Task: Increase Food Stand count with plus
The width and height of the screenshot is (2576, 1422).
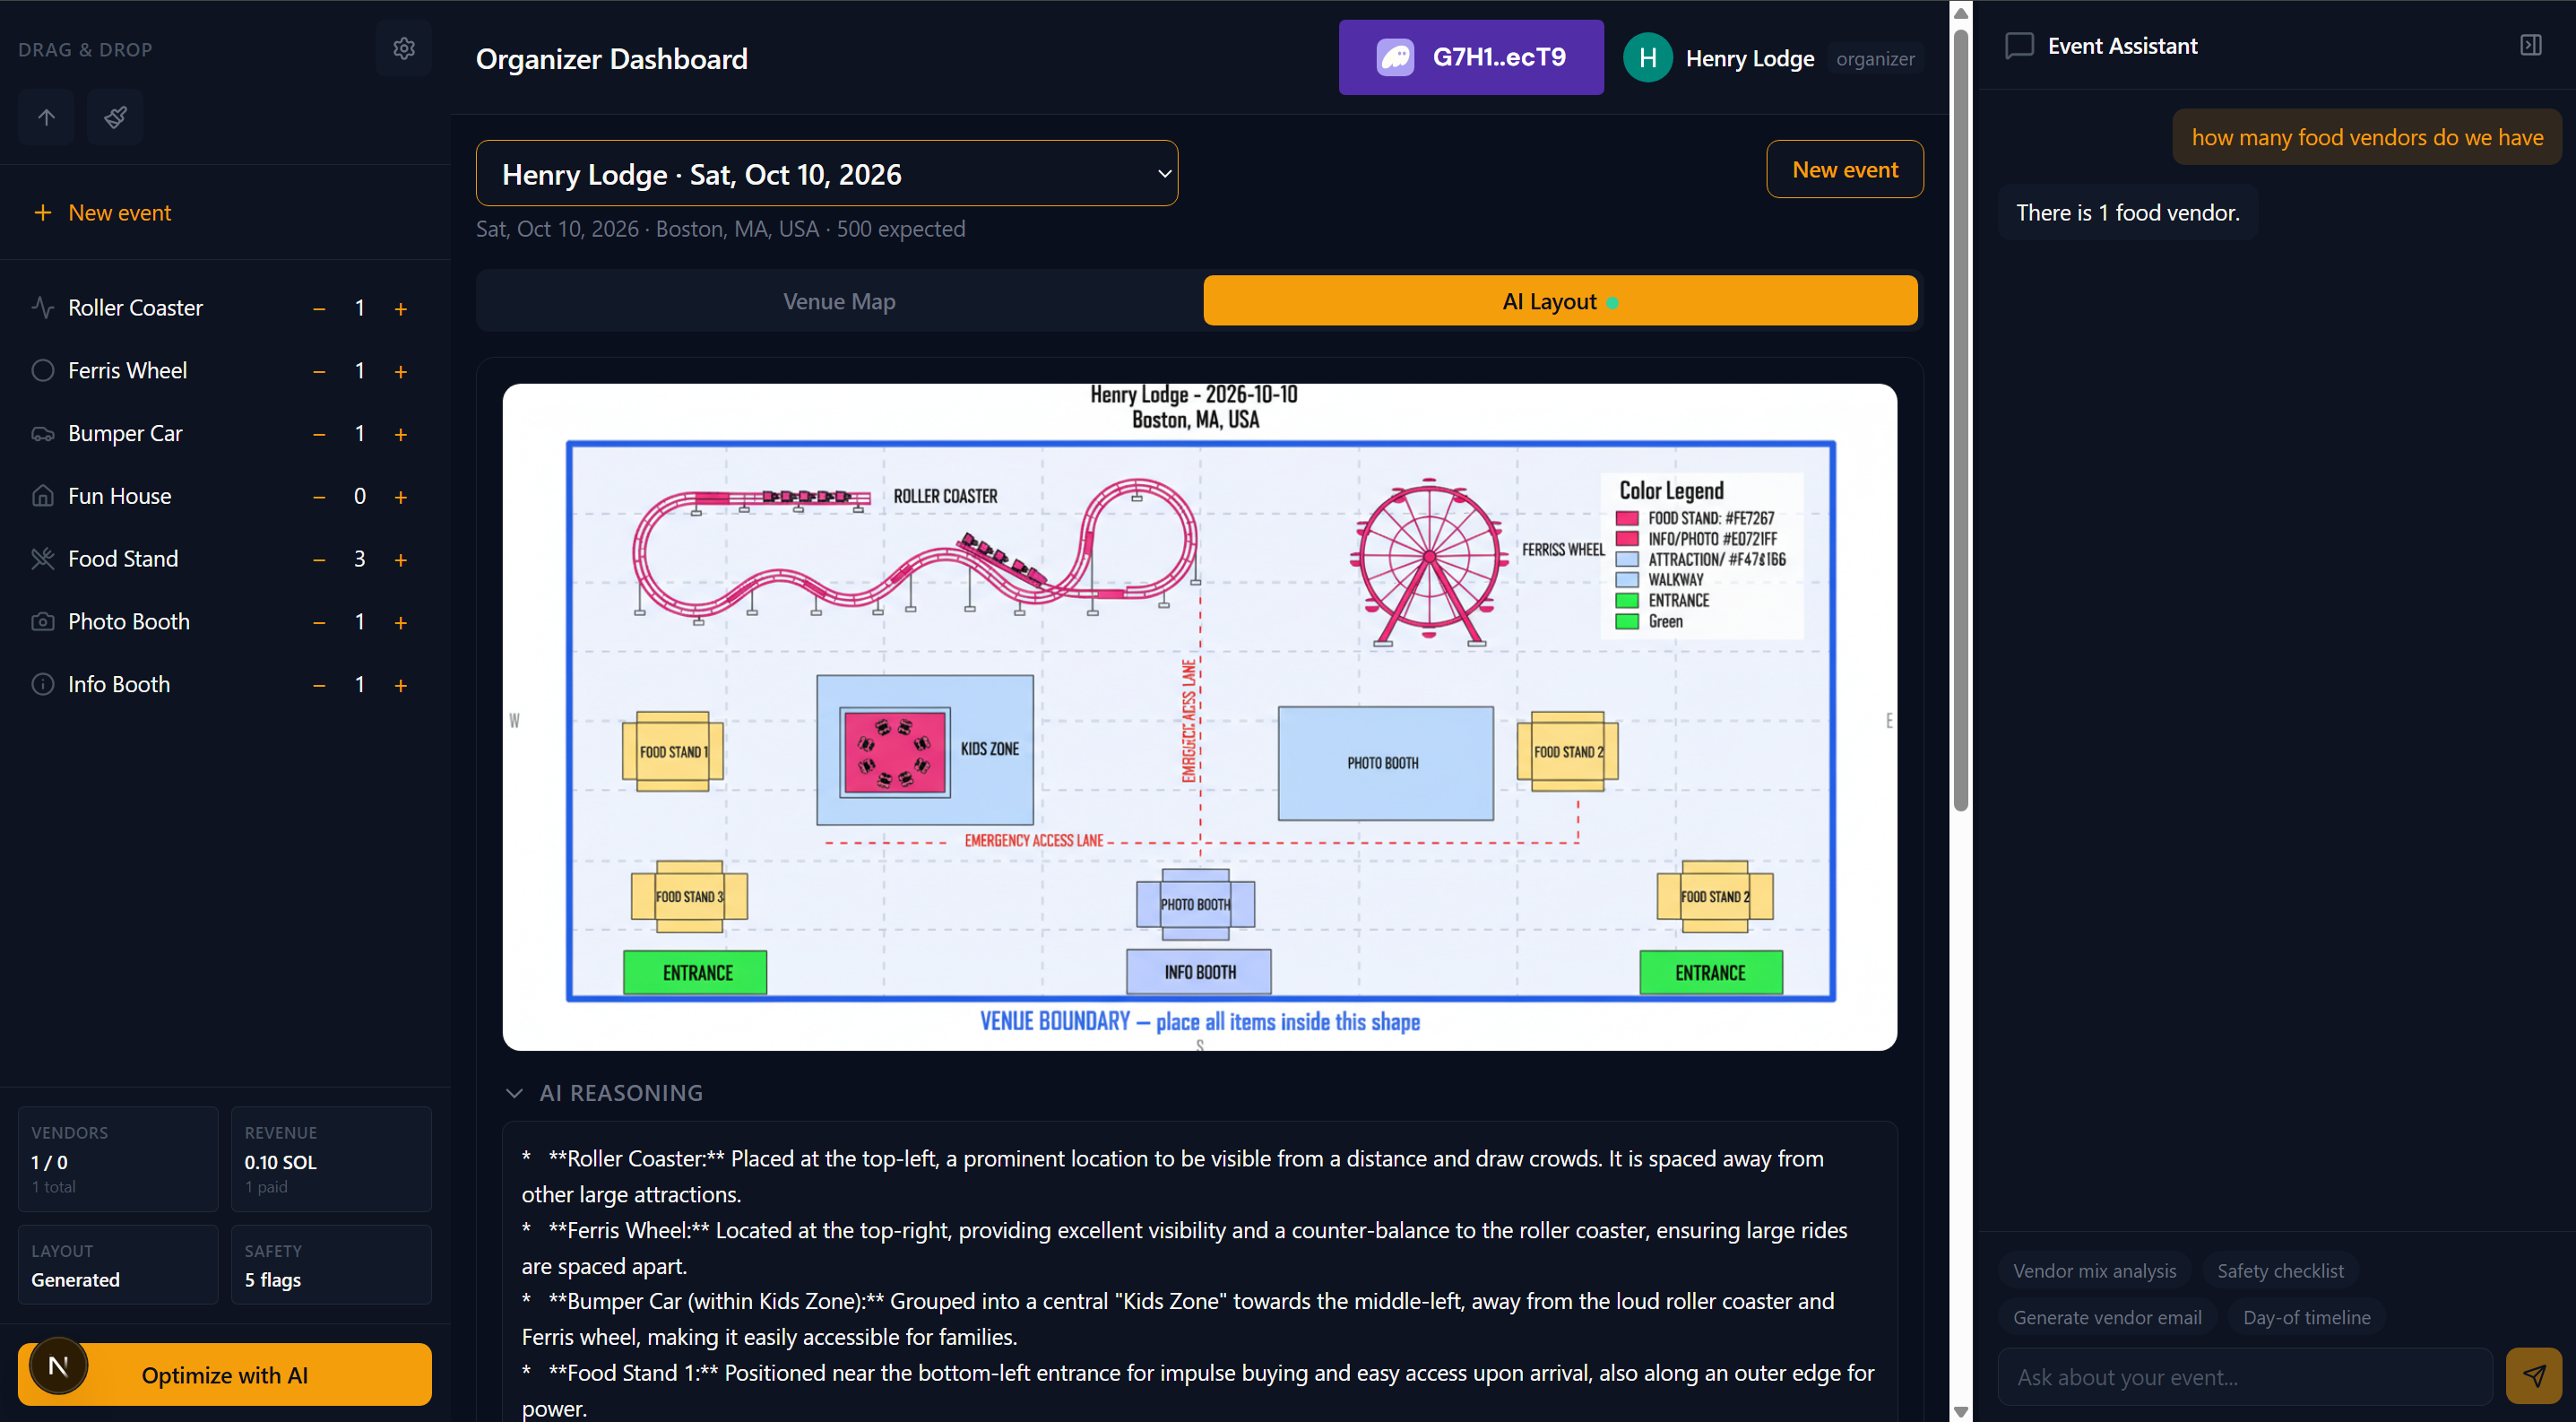Action: click(401, 560)
